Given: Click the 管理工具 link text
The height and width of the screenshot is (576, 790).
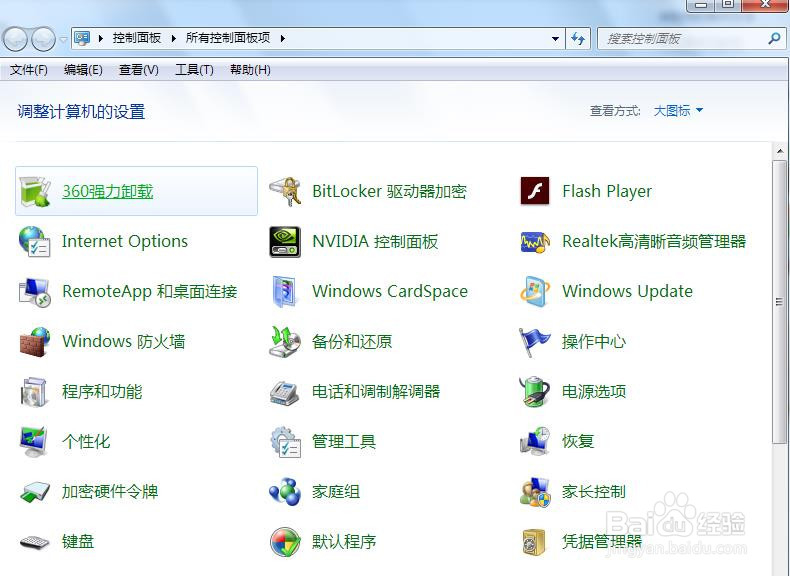Looking at the screenshot, I should pos(344,441).
